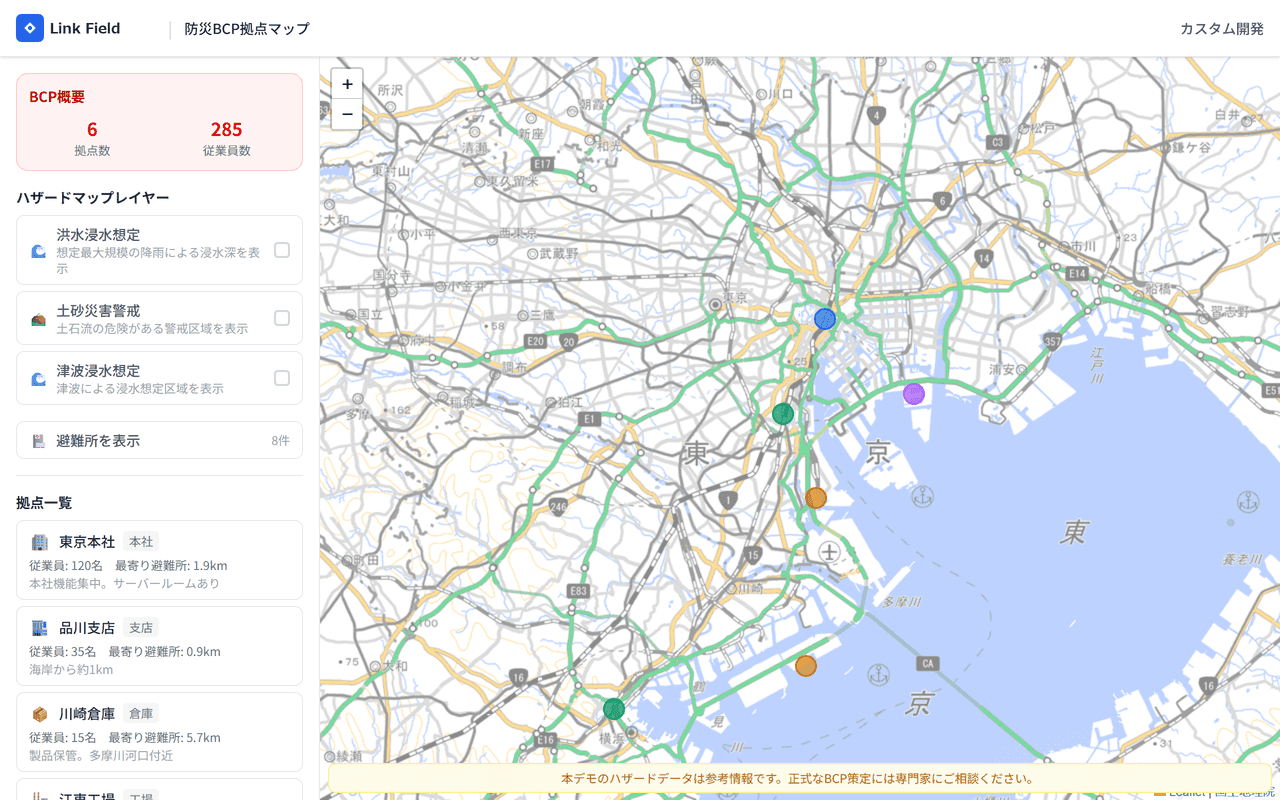This screenshot has width=1280, height=800.
Task: Zoom in on the map
Action: pos(347,84)
